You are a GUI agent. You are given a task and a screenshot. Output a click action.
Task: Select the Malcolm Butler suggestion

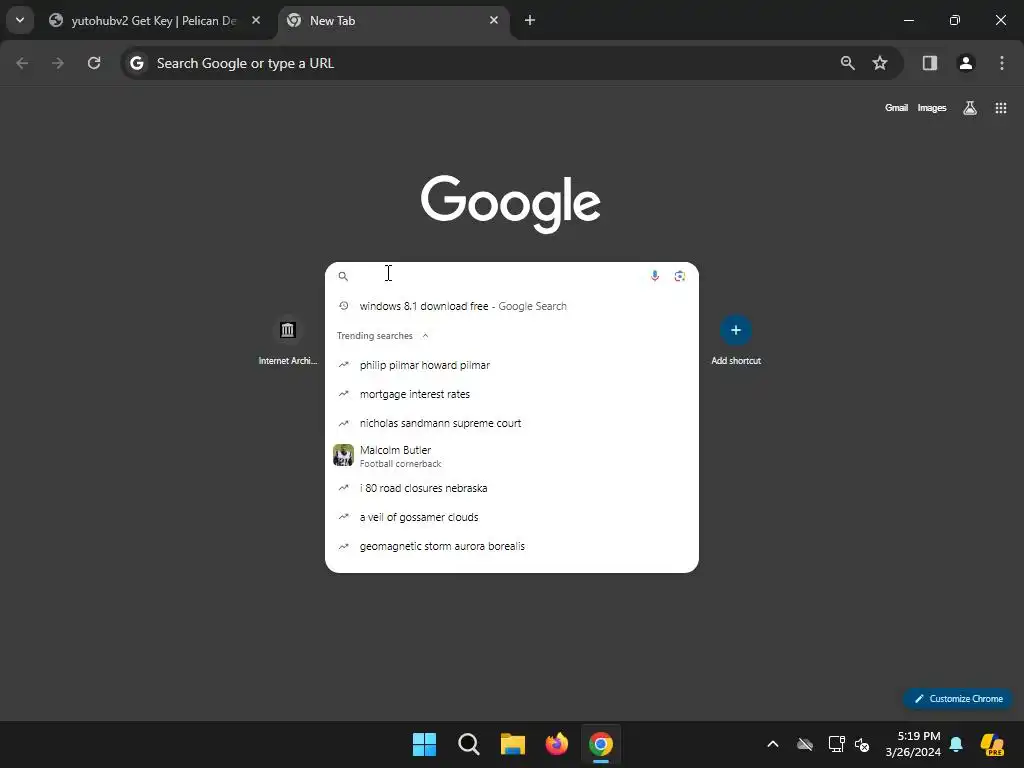[x=512, y=456]
